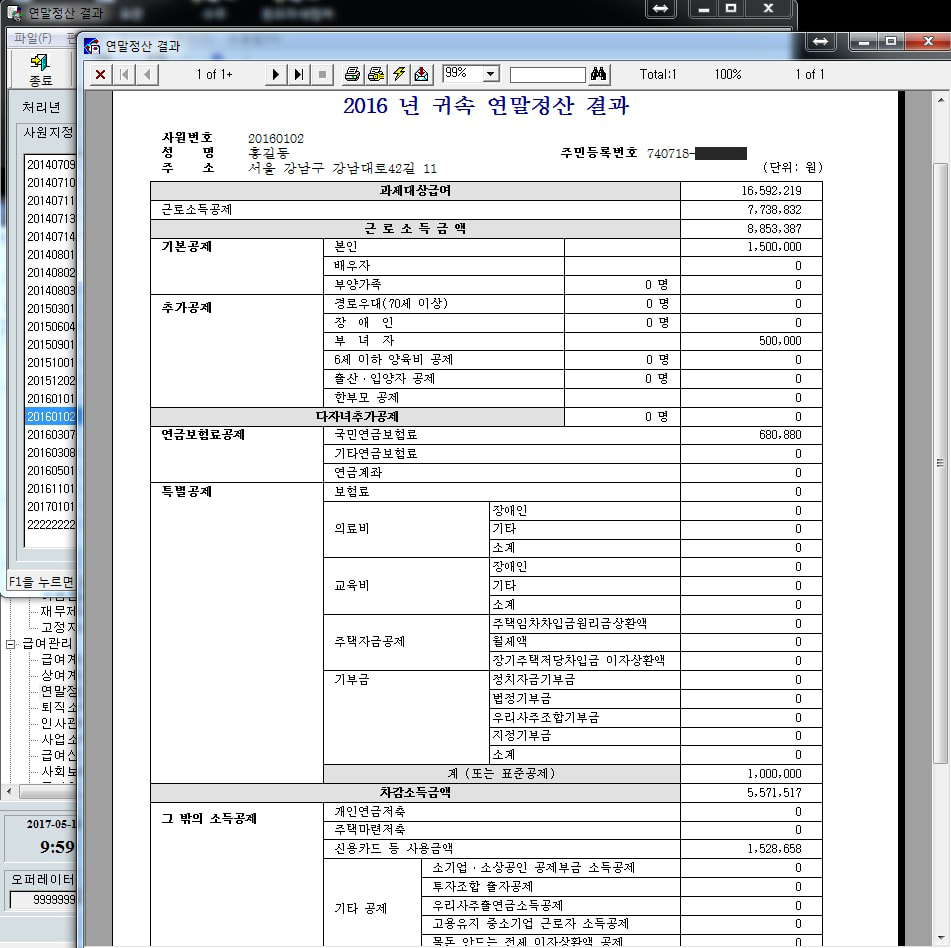
Task: Click the binoculars Search text icon
Action: tap(599, 74)
